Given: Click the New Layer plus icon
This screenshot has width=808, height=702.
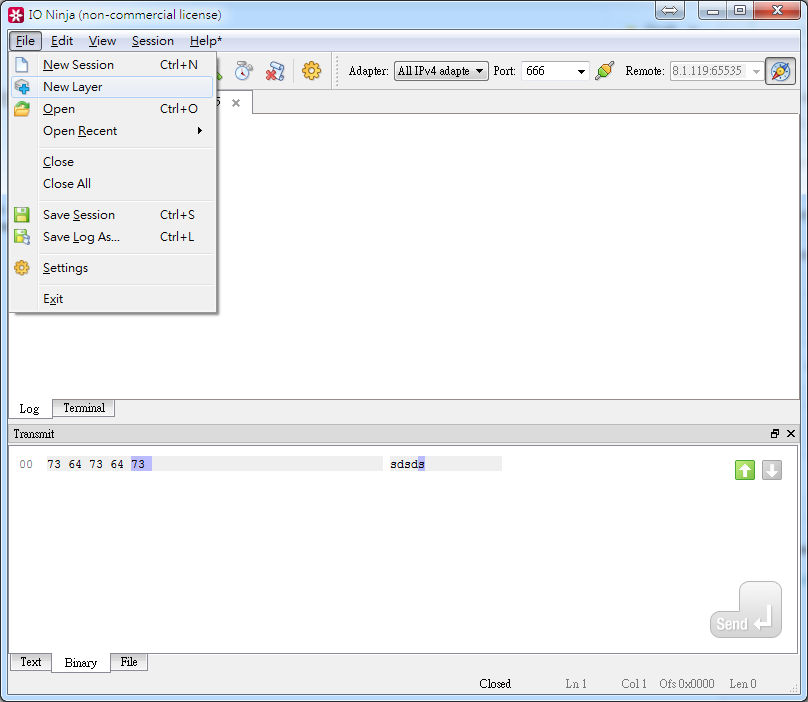Looking at the screenshot, I should click(x=22, y=87).
